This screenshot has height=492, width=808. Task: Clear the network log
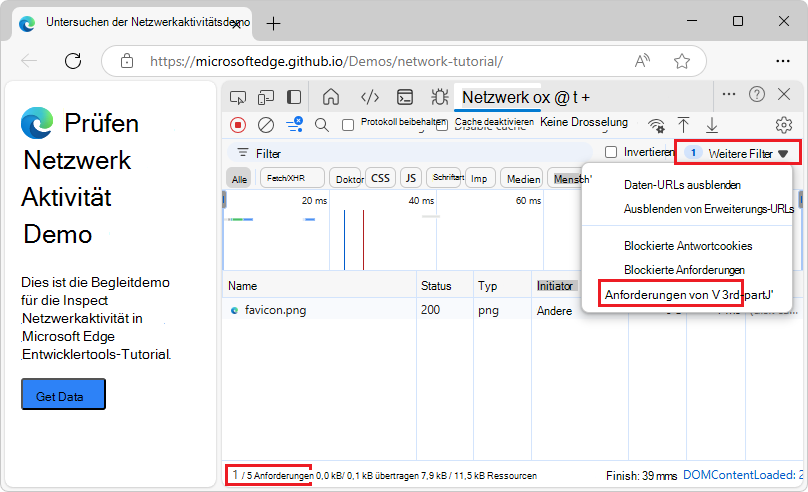pos(266,125)
